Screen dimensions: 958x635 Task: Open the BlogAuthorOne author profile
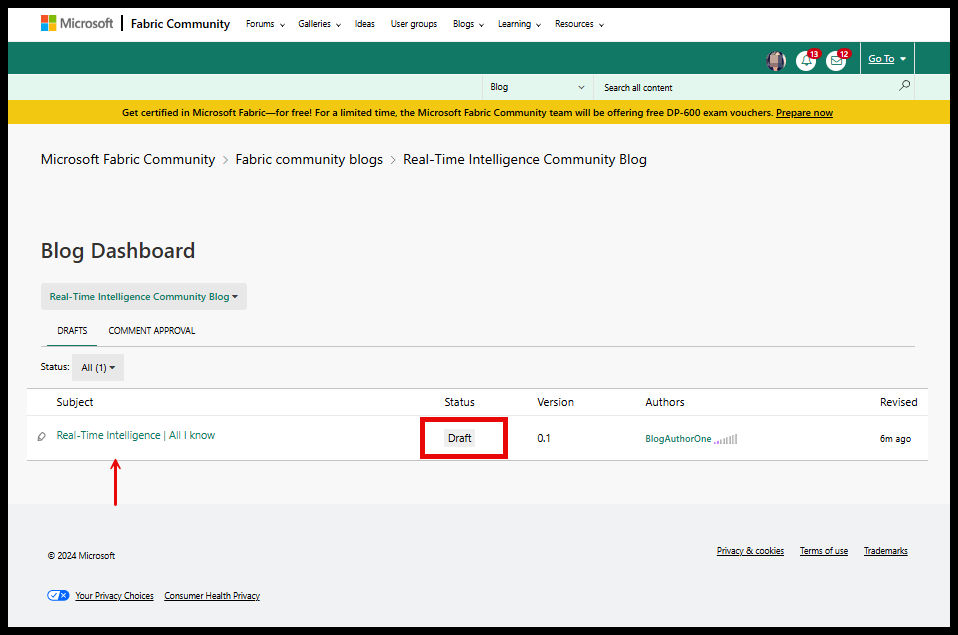coord(678,439)
